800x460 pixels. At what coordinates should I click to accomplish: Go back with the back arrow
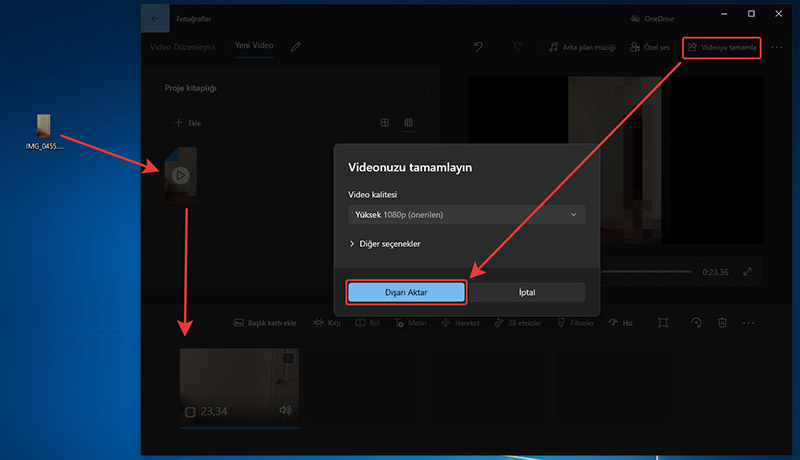tap(154, 17)
